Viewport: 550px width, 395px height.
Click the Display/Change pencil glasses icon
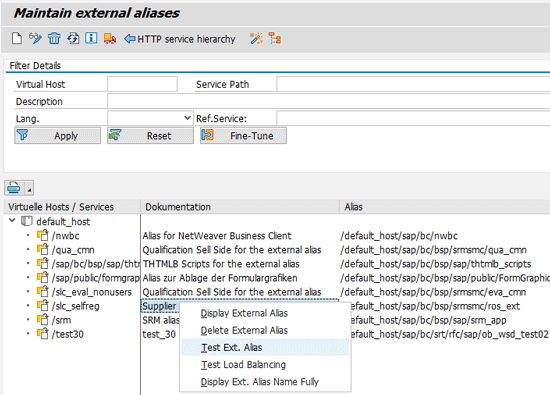point(35,38)
